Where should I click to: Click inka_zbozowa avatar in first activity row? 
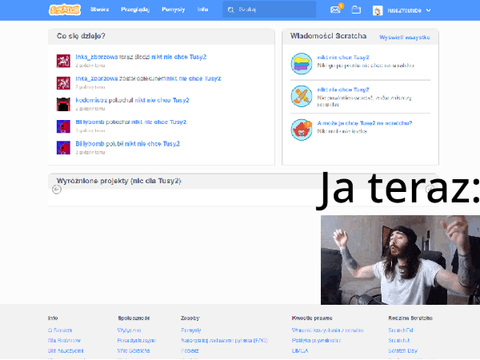pos(63,61)
